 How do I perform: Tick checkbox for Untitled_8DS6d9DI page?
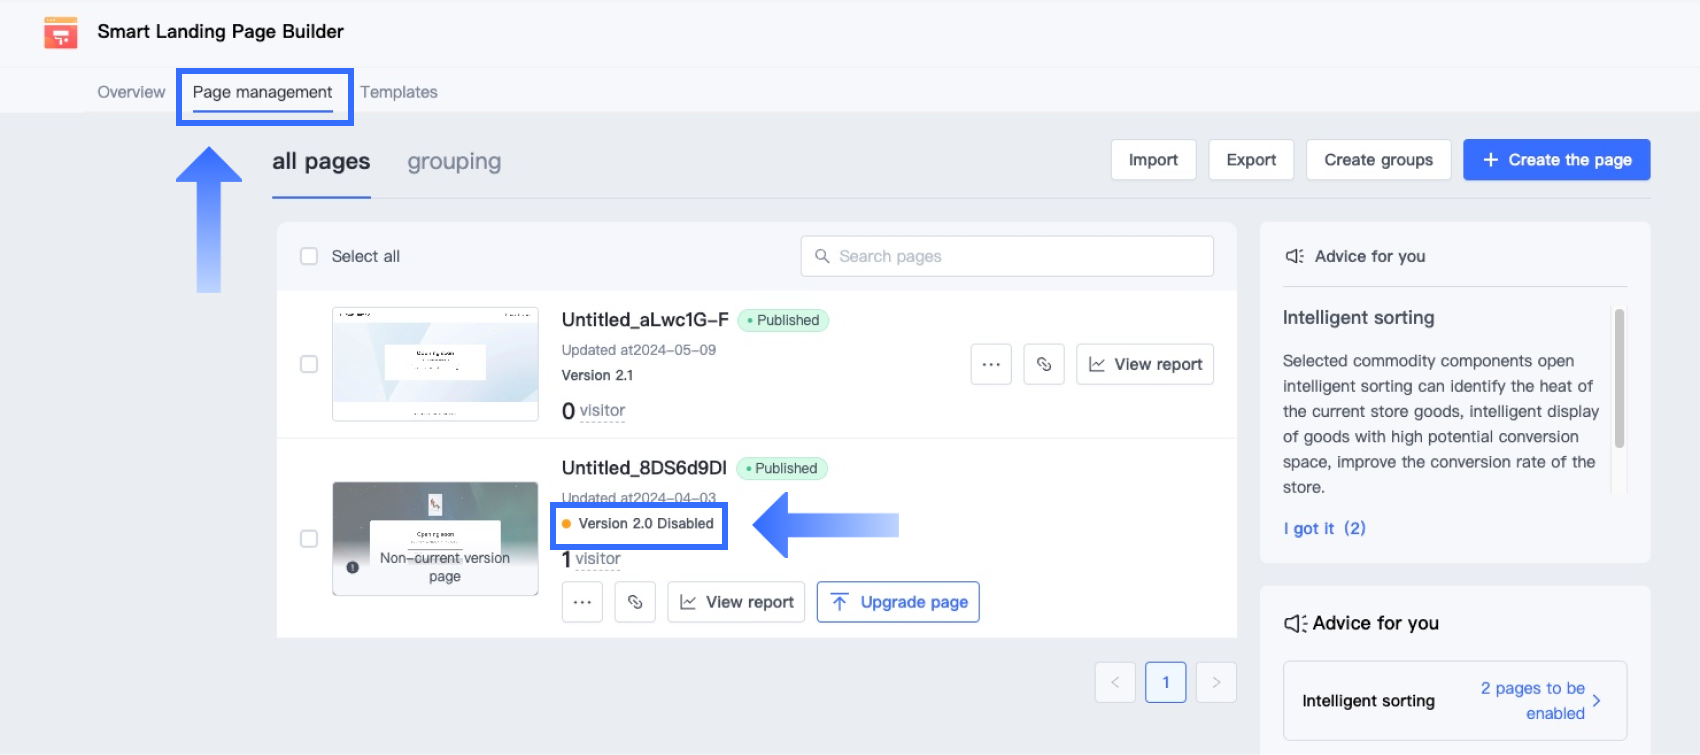pyautogui.click(x=309, y=539)
